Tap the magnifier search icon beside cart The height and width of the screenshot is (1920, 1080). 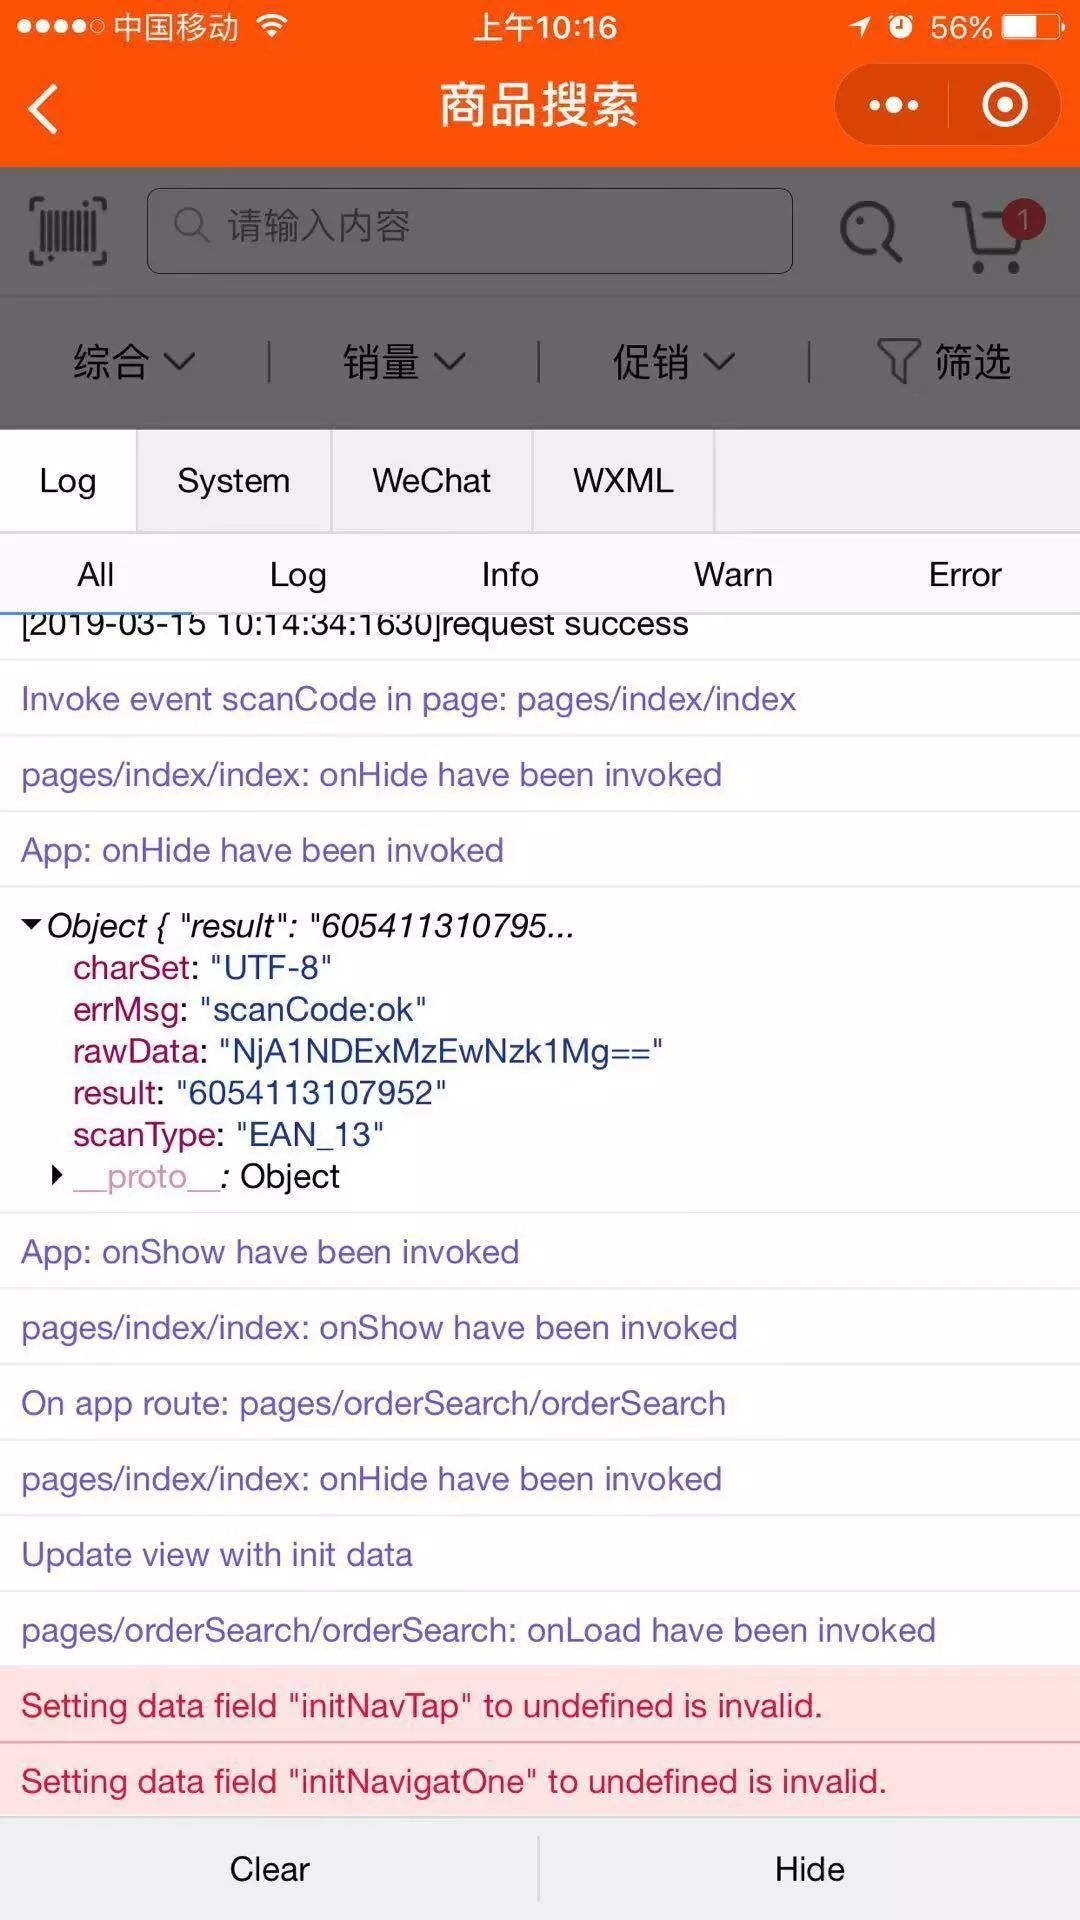871,232
